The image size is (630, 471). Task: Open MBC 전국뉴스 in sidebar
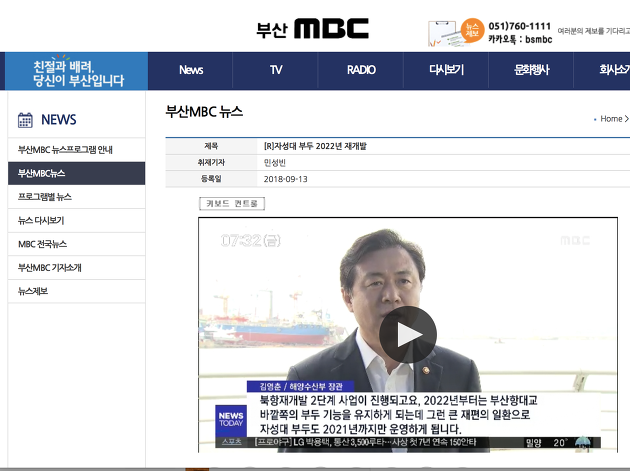76,244
